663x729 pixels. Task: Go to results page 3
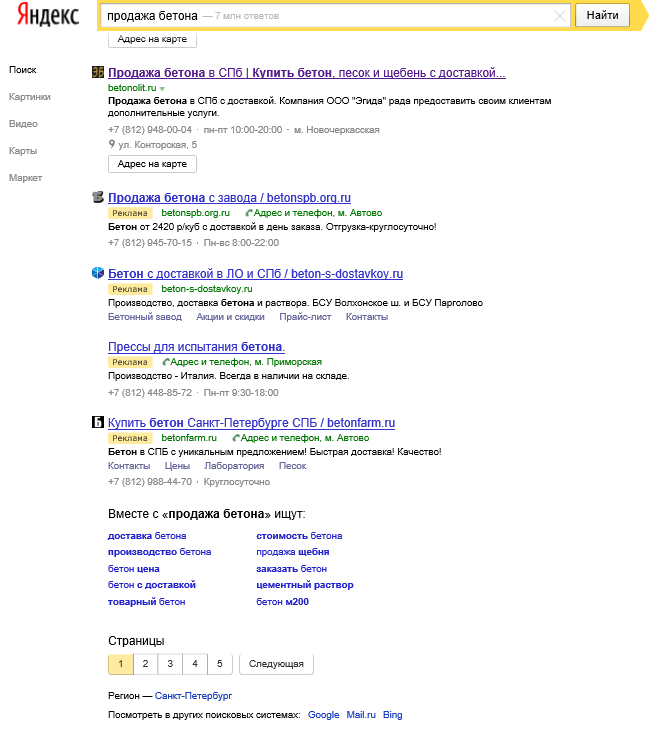click(170, 664)
